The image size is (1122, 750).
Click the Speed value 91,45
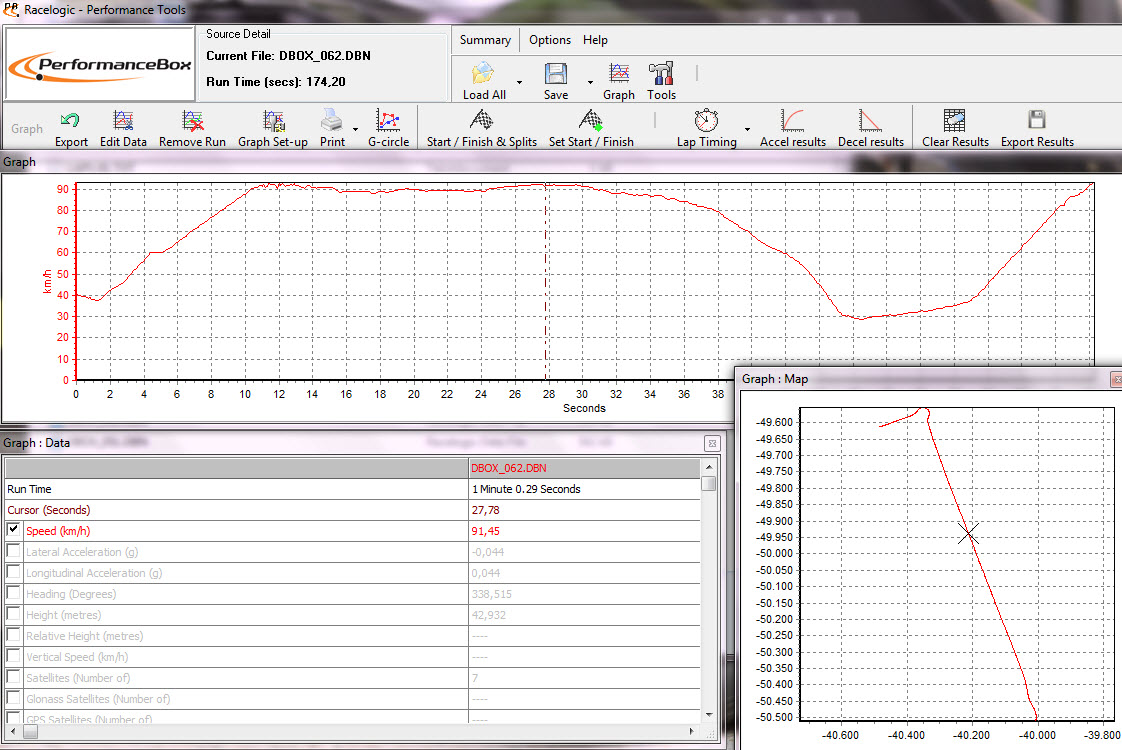[x=486, y=531]
